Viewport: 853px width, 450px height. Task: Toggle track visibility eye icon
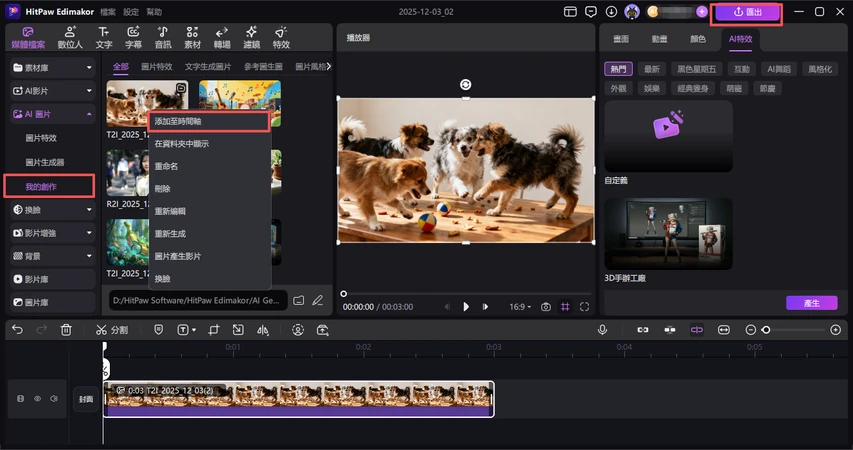point(38,398)
